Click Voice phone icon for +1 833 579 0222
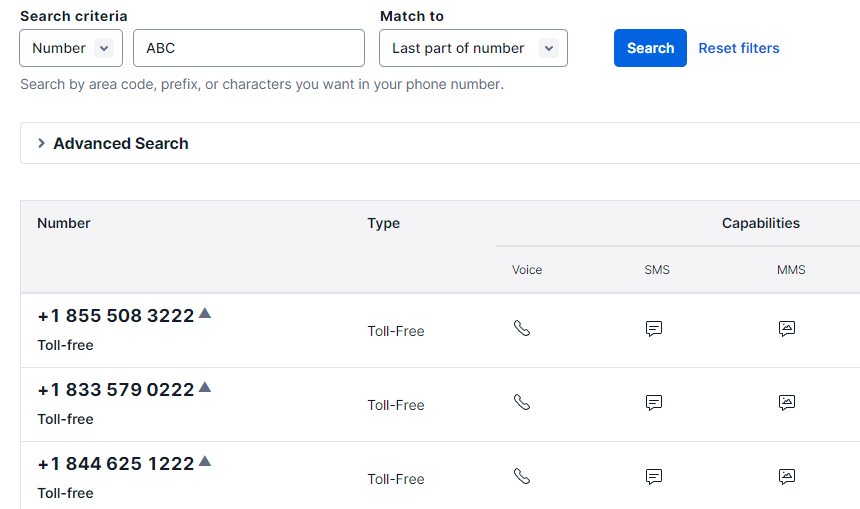This screenshot has height=509, width=860. click(x=521, y=402)
